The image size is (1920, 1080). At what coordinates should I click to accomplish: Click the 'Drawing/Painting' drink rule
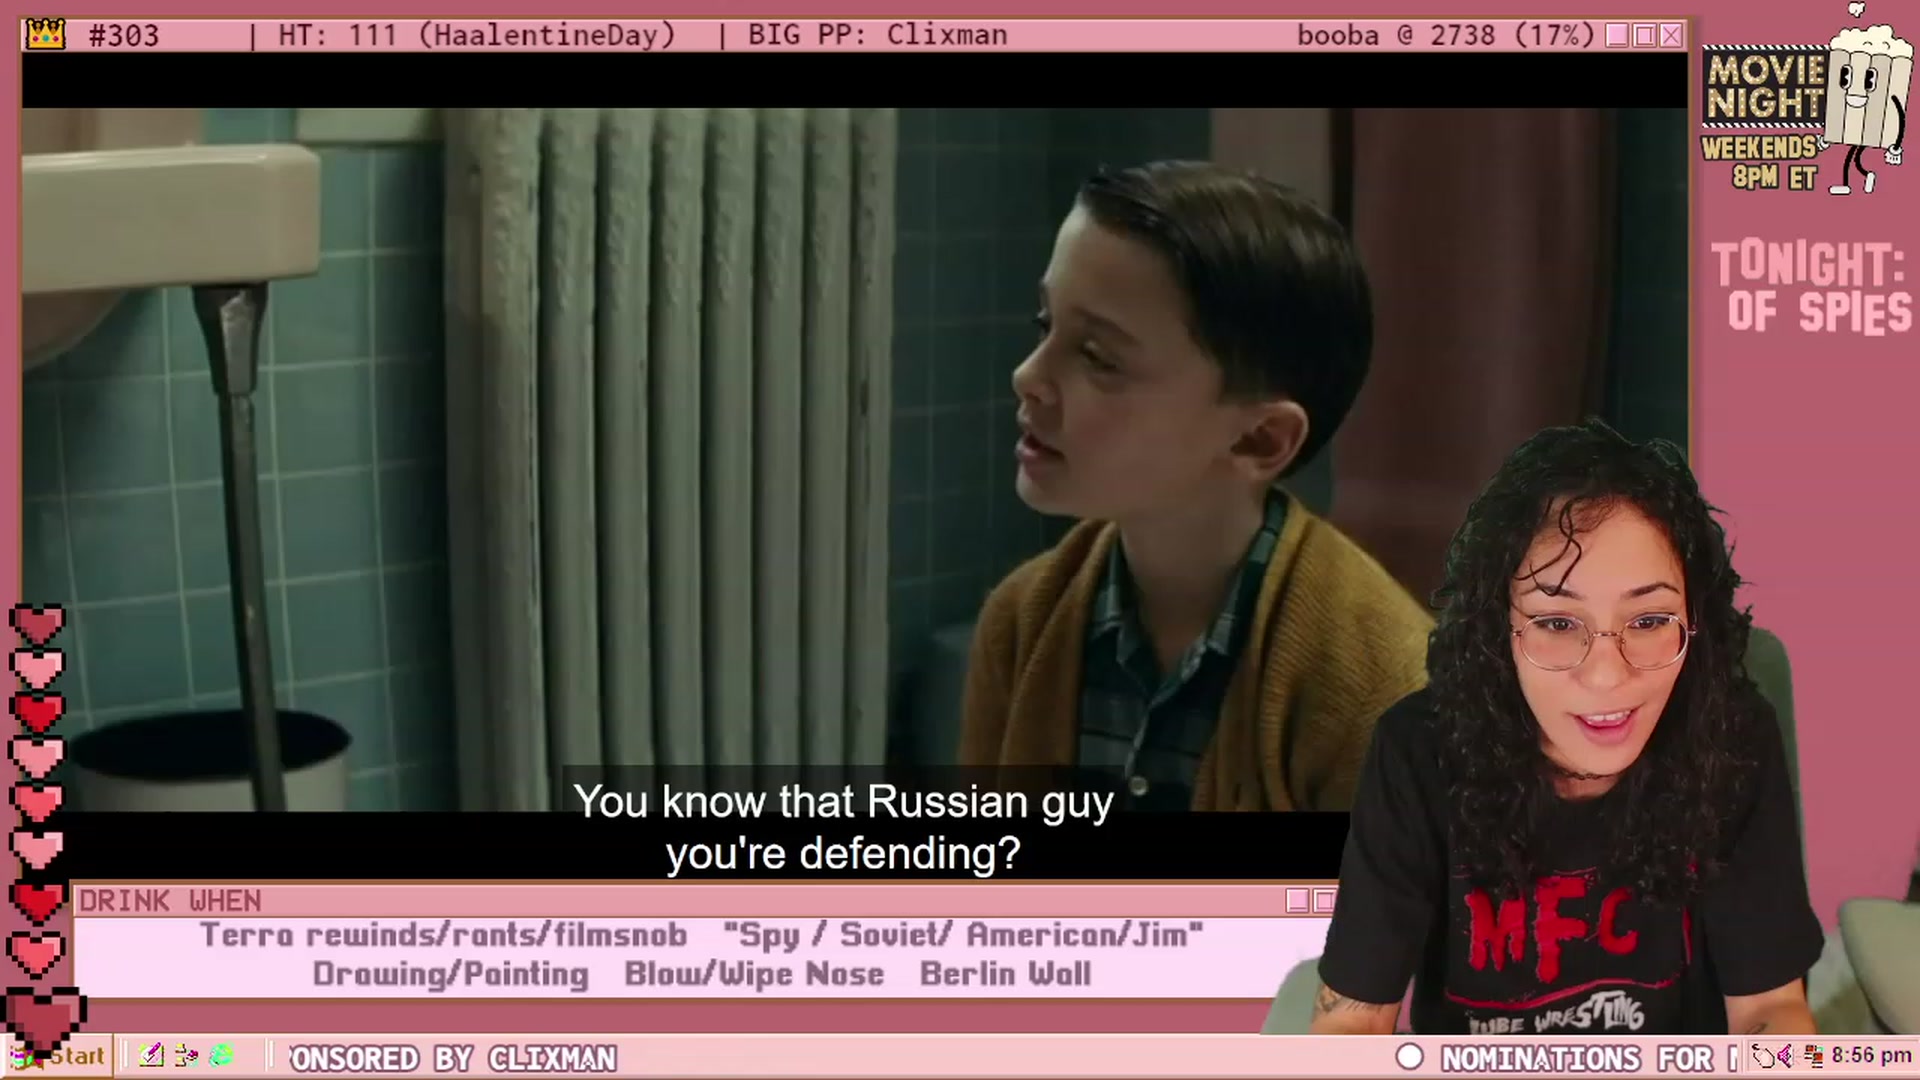tap(451, 974)
